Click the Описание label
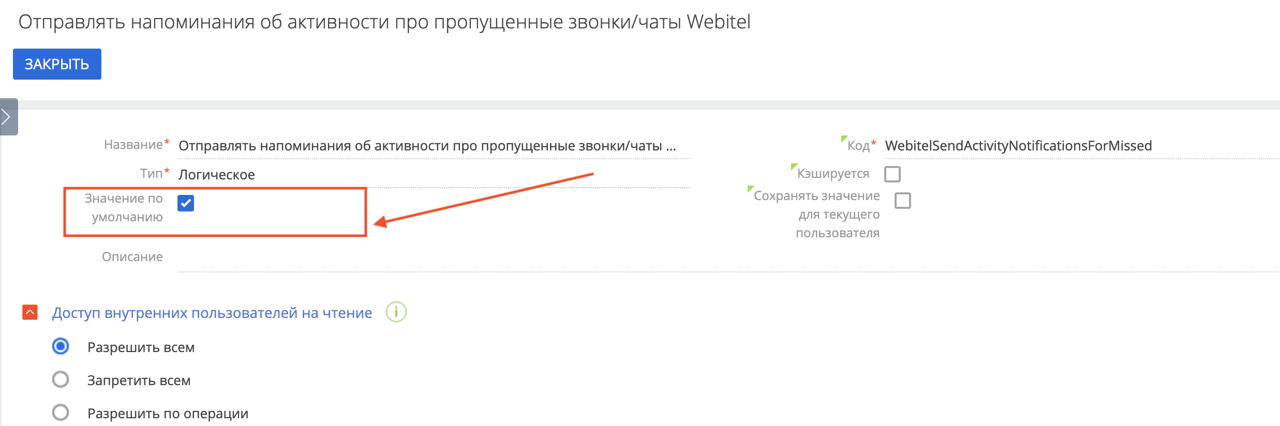 (x=132, y=257)
